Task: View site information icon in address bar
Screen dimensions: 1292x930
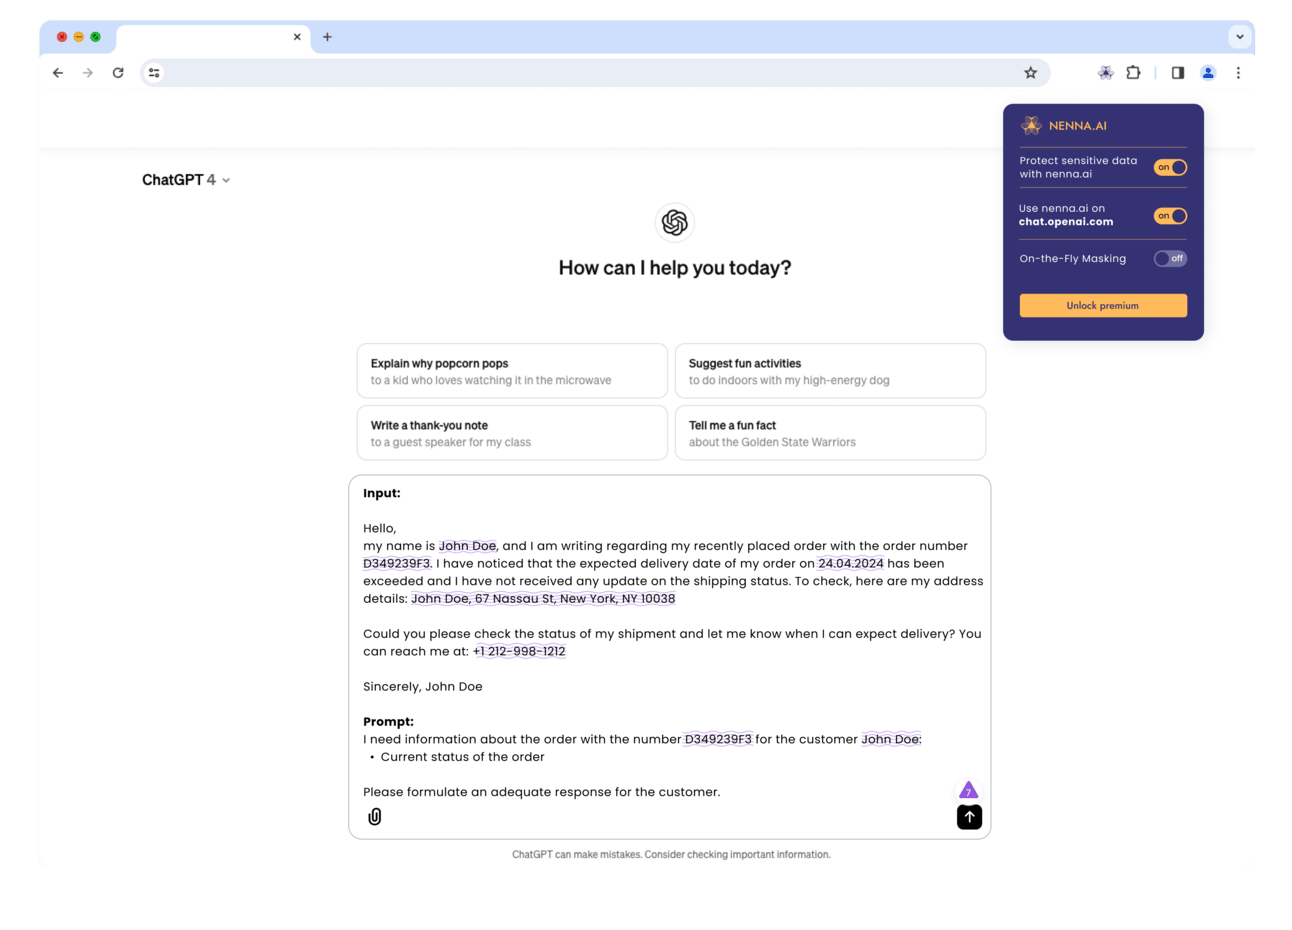Action: (154, 73)
